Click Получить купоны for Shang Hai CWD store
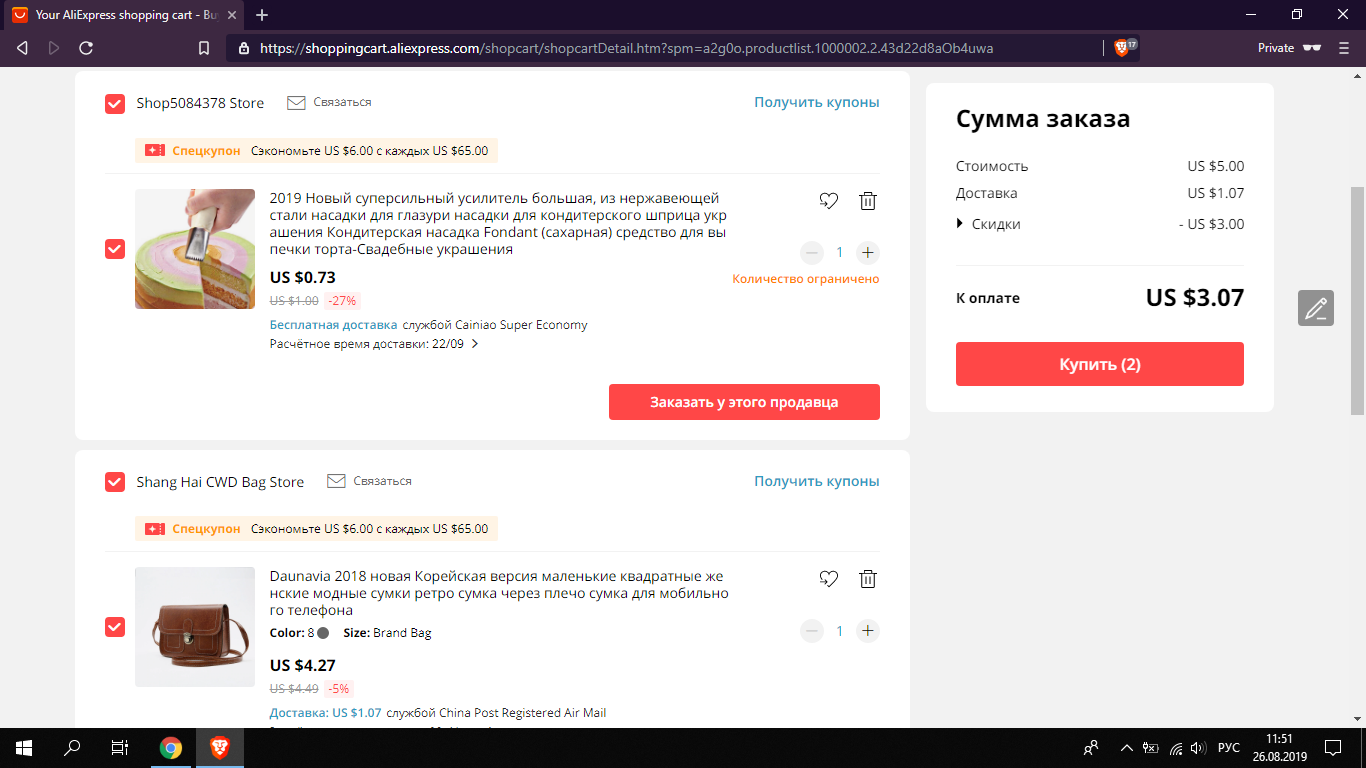Viewport: 1366px width, 768px height. pos(817,481)
